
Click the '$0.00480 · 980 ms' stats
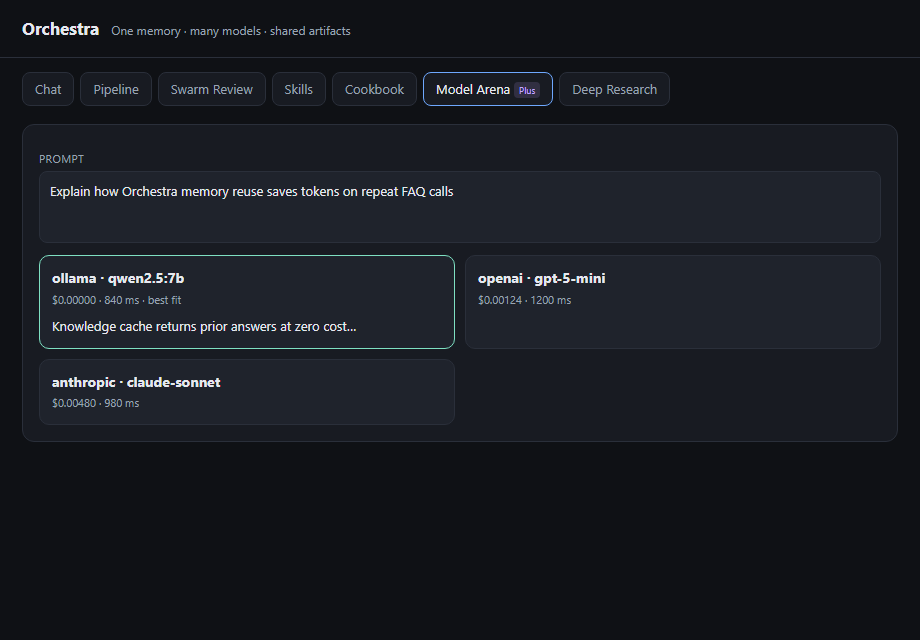96,403
